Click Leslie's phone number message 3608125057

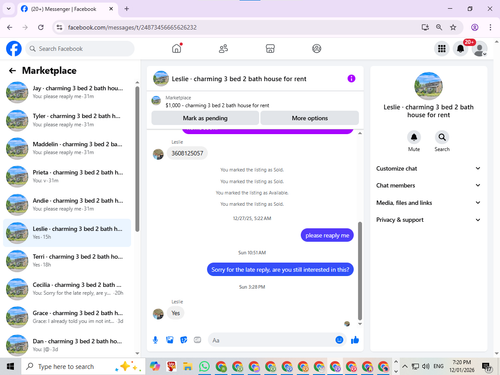[x=187, y=153]
